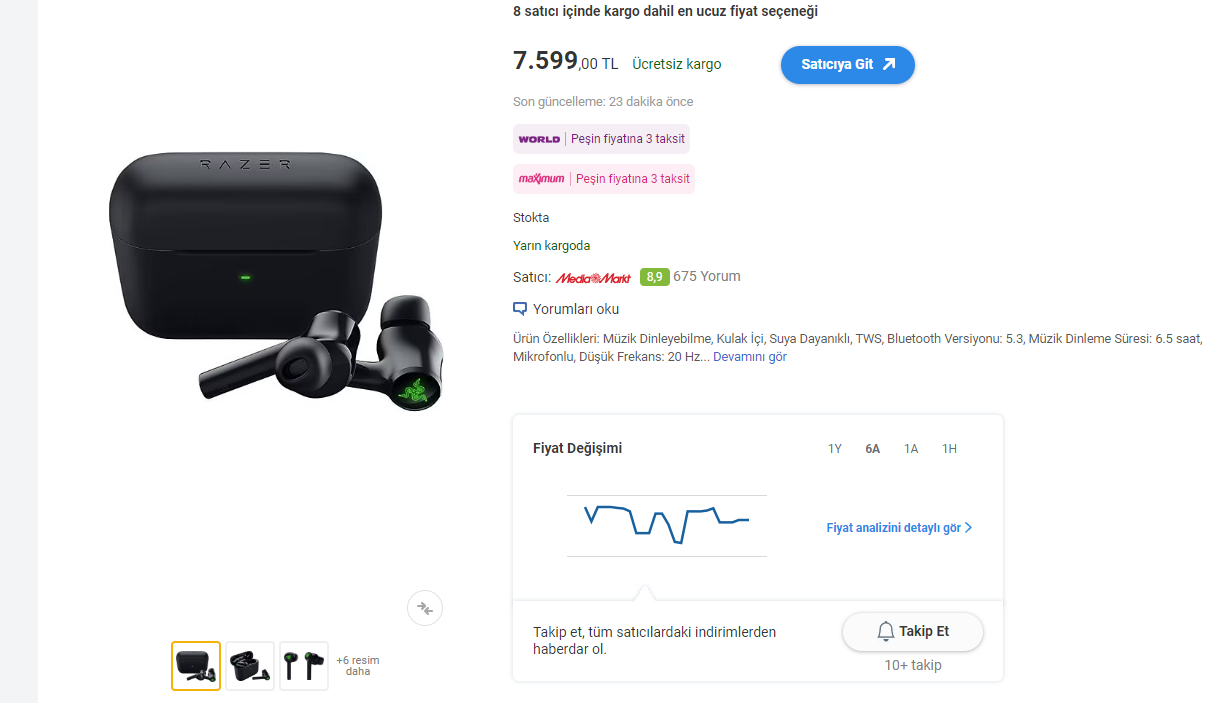Screen dimensions: 1217x703
Task: Select the 1Y price history range
Action: click(835, 449)
